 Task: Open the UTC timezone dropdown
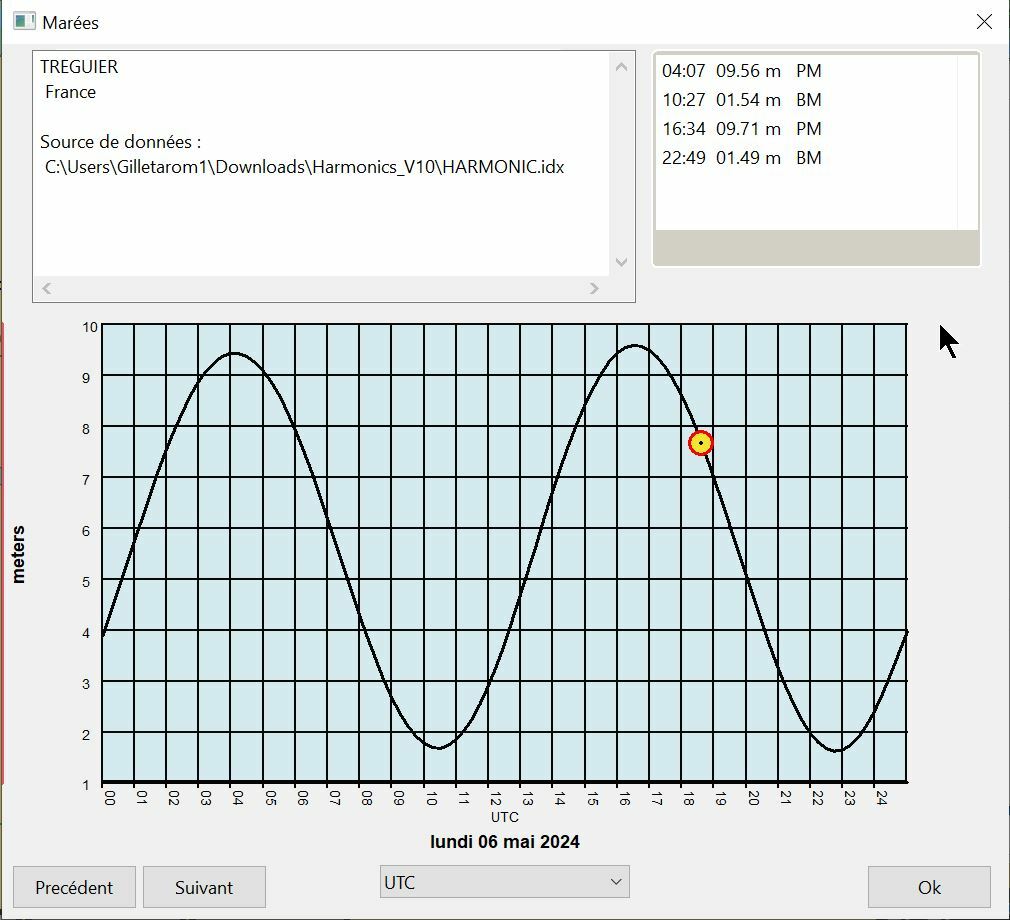coord(504,882)
